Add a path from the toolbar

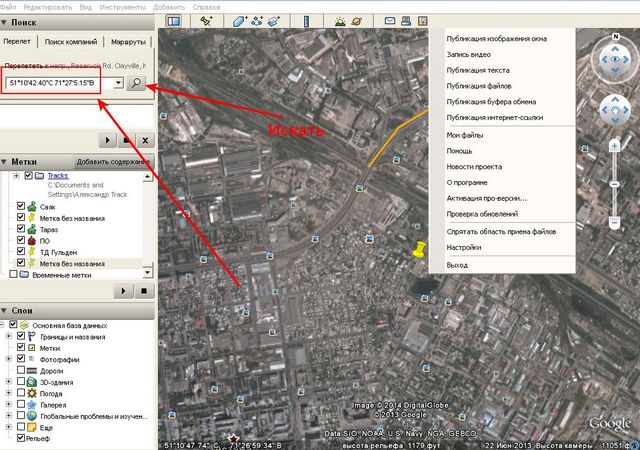[257, 21]
